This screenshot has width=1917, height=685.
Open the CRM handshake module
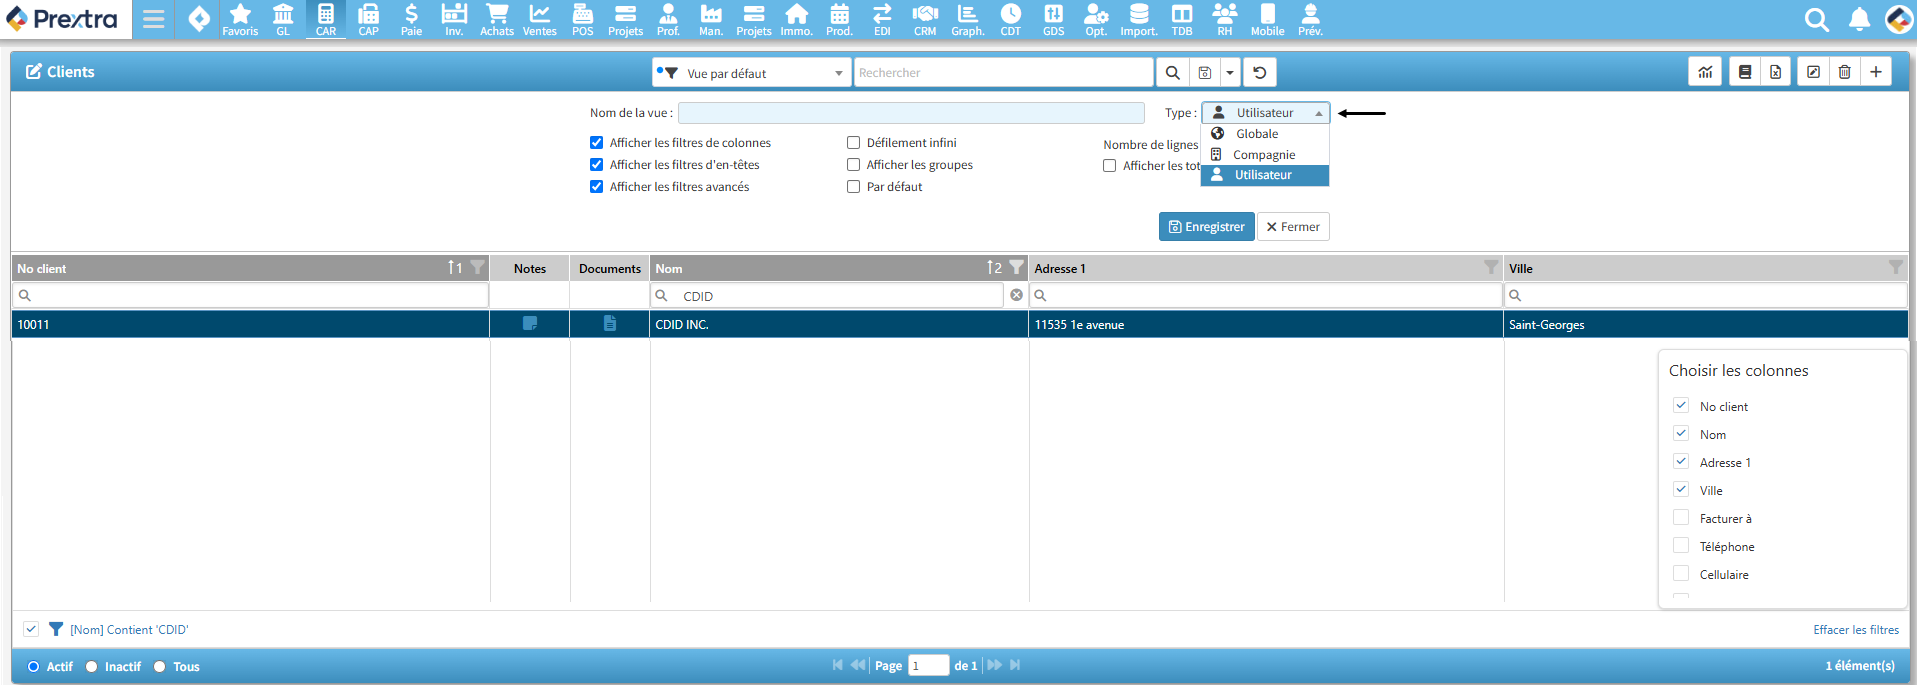point(925,19)
